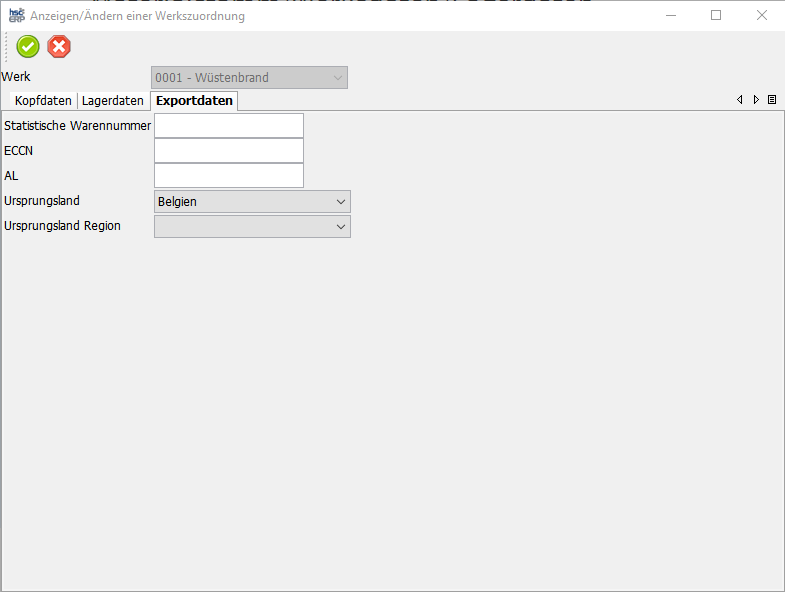Click the window title 'Anzeigen/Ändern einer Werkszuordnung'
Viewport: 785px width, 592px height.
coord(137,16)
